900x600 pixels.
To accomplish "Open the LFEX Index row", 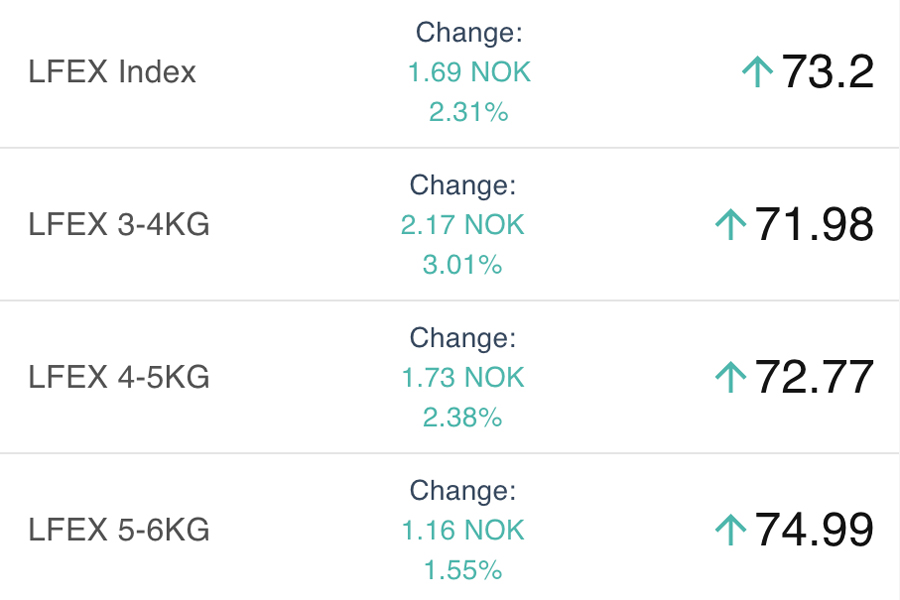I will coord(449,73).
